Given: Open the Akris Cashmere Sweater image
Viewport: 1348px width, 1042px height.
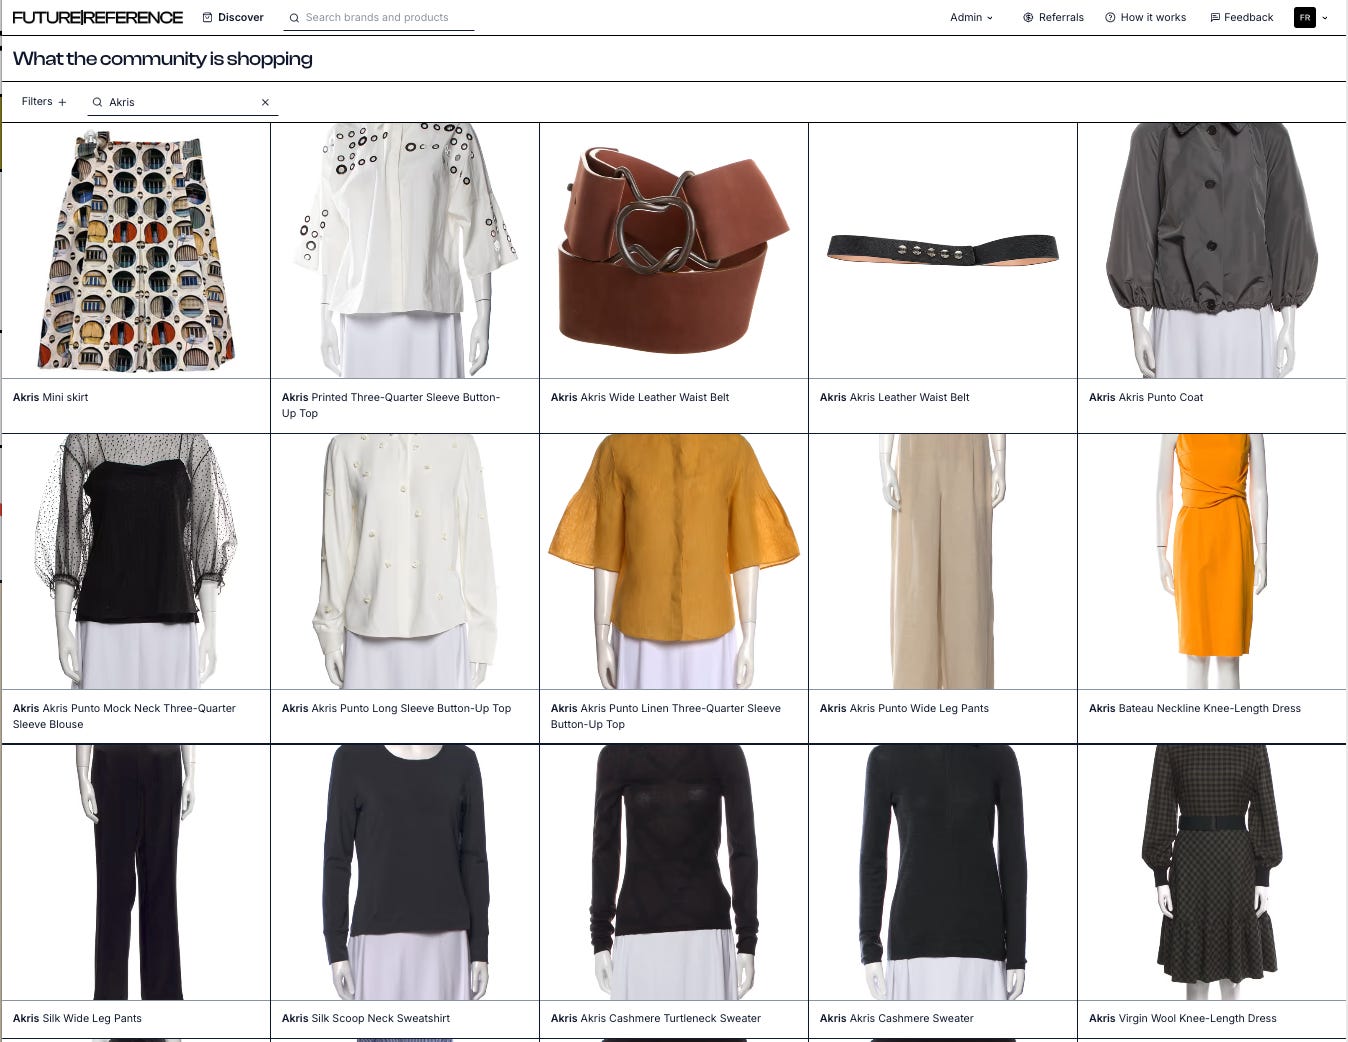Looking at the screenshot, I should (x=943, y=872).
